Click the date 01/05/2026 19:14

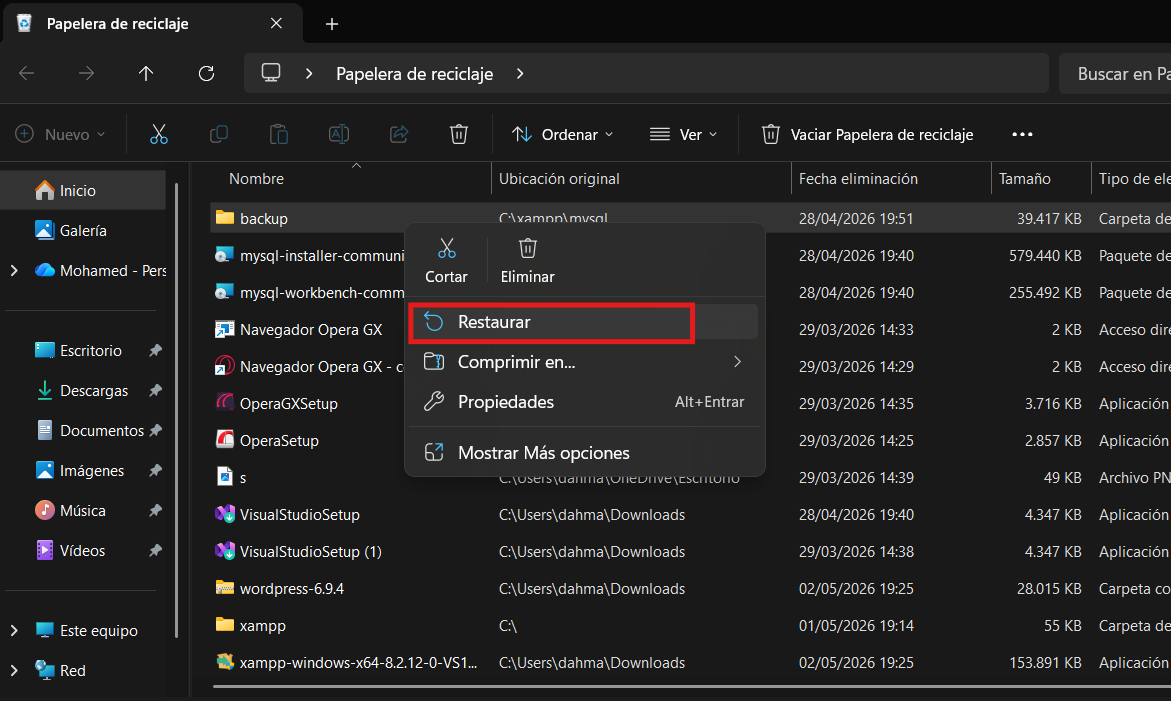pyautogui.click(x=856, y=626)
